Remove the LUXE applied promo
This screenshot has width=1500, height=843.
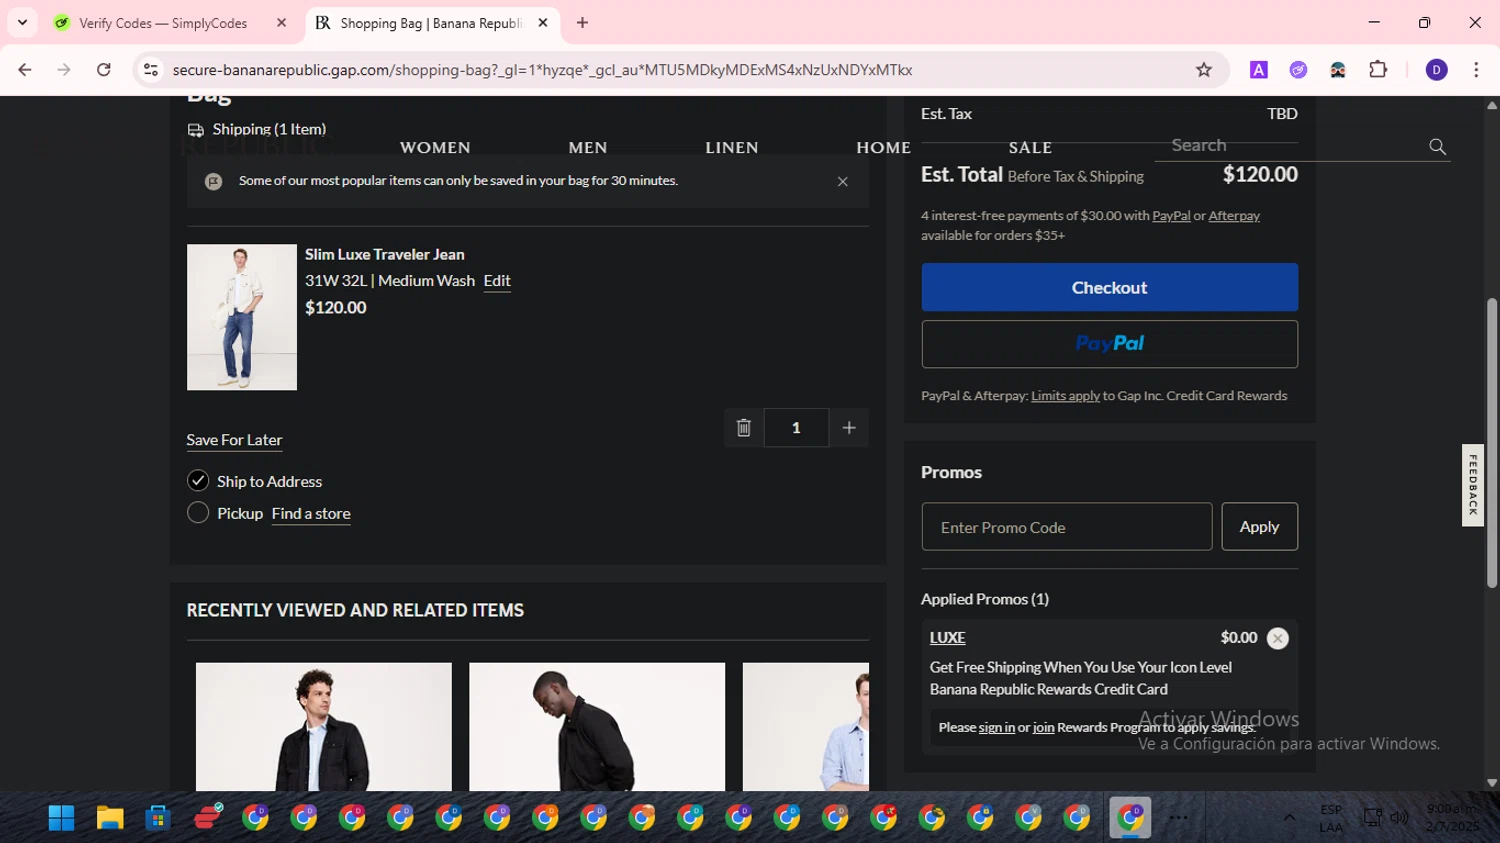pos(1278,638)
